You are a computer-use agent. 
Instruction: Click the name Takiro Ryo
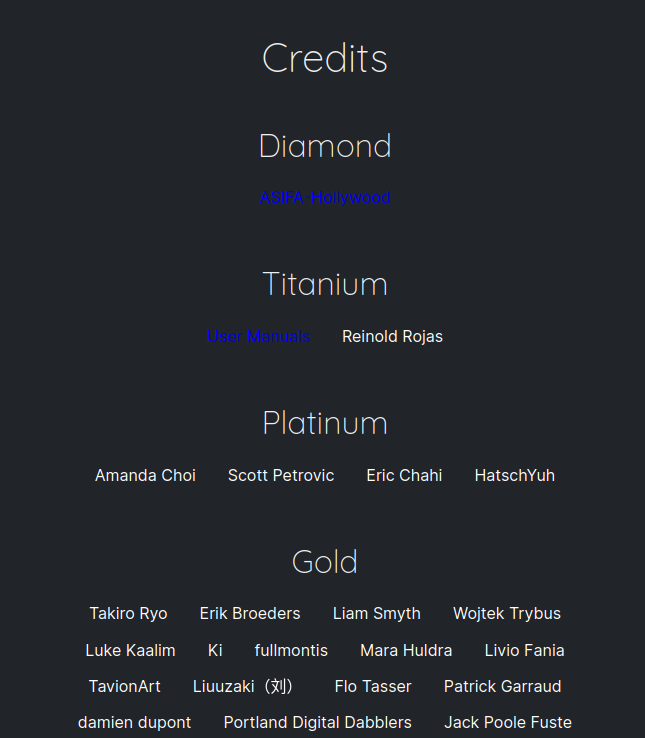coord(129,614)
